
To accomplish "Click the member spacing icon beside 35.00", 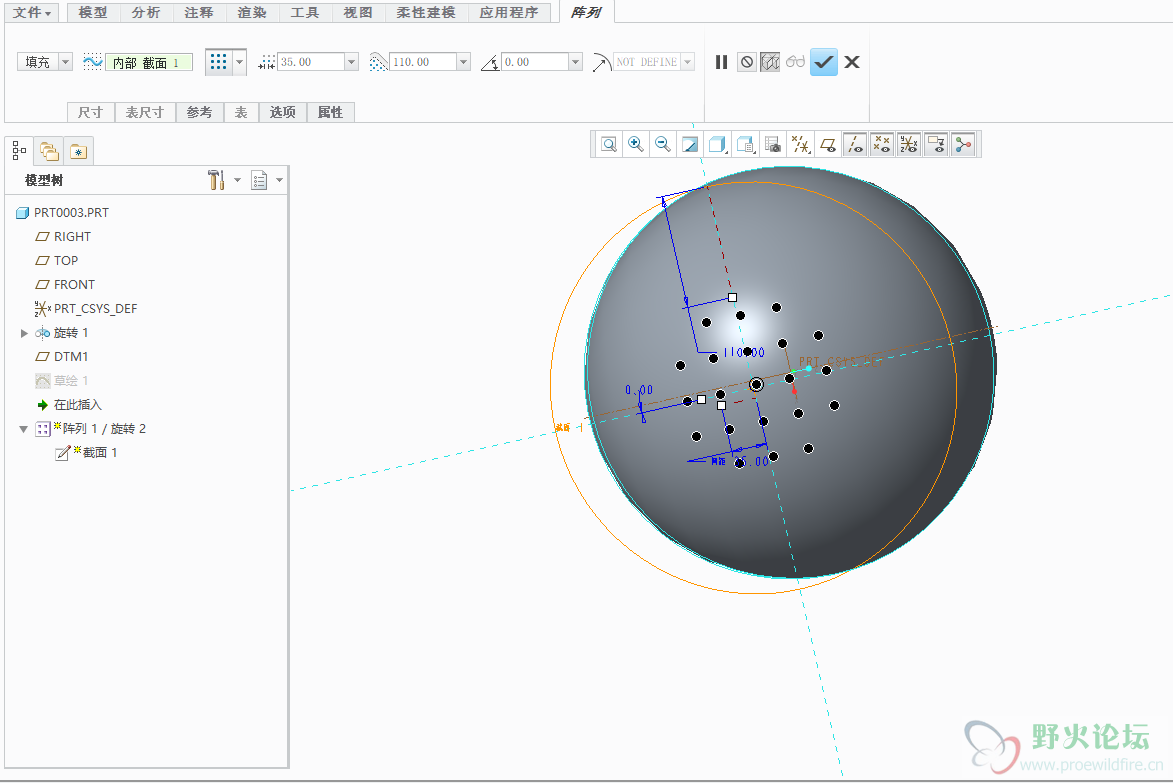I will [267, 62].
